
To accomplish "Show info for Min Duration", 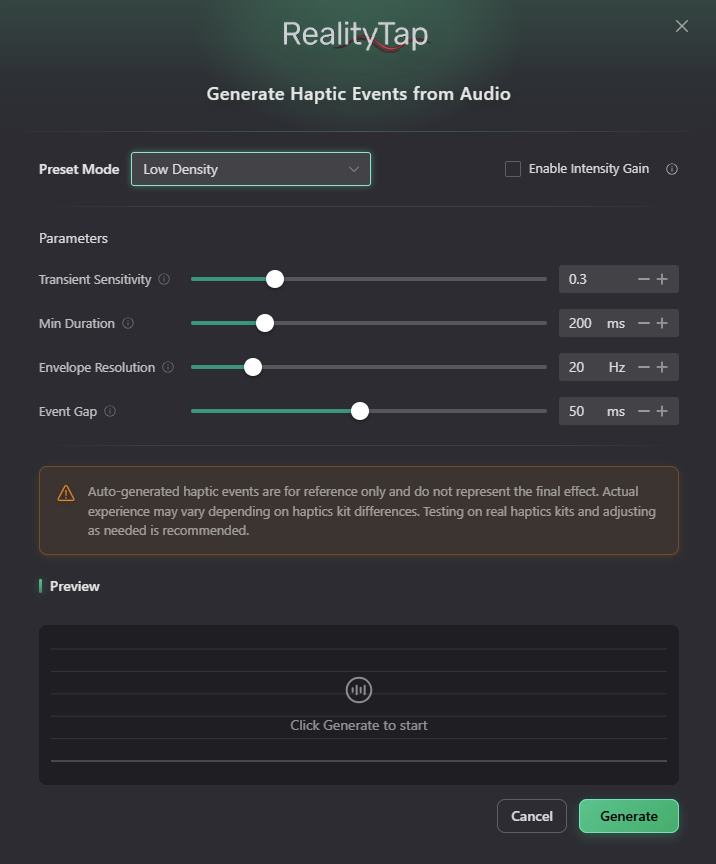I will pos(128,323).
